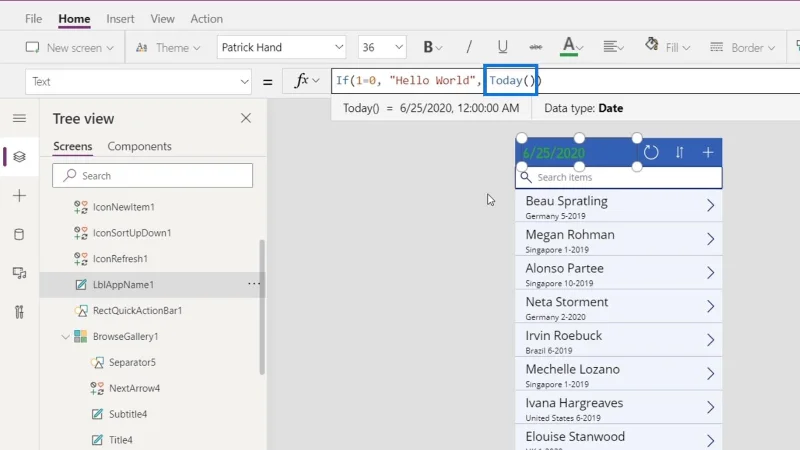Click in the formula bar
The width and height of the screenshot is (800, 450).
point(565,81)
